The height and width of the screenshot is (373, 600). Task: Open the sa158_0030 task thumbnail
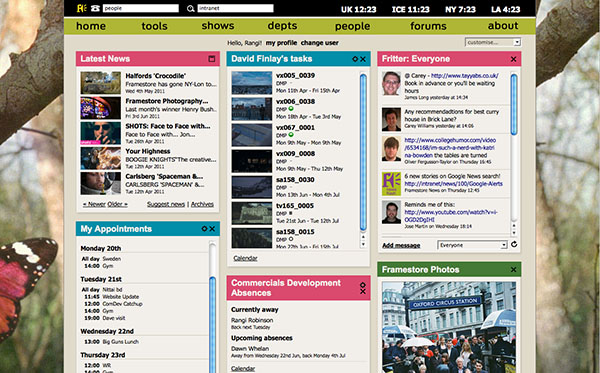coord(251,187)
